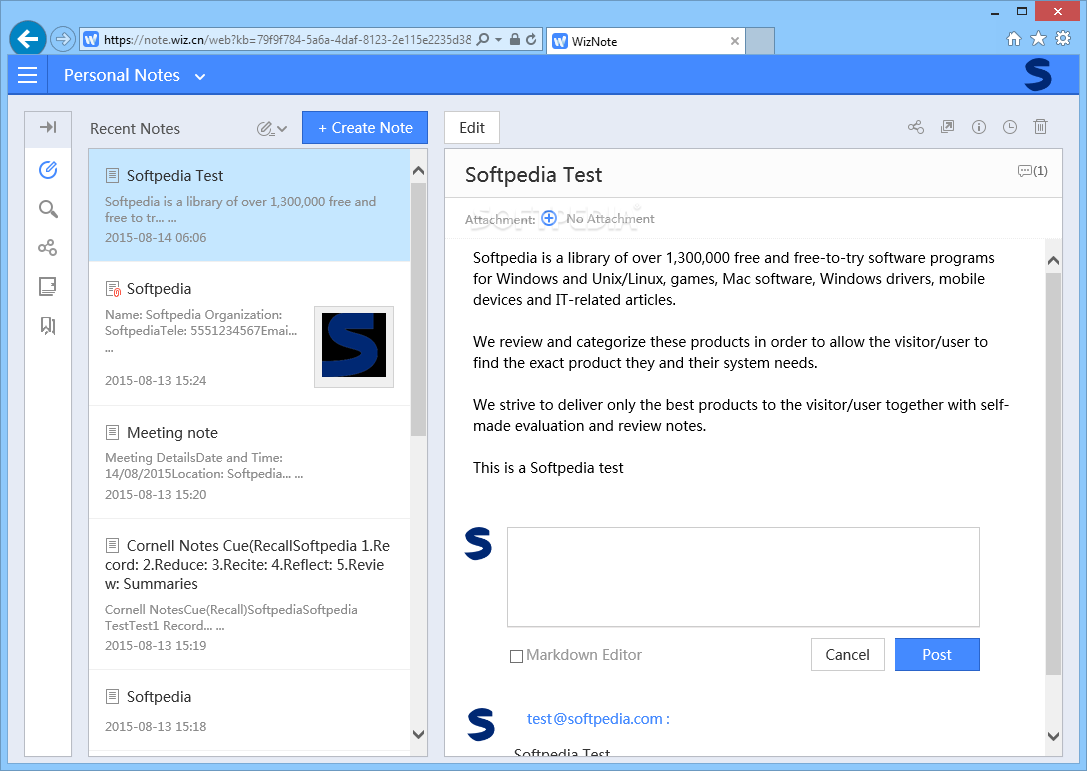
Task: Open the note sort options dropdown
Action: coord(272,128)
